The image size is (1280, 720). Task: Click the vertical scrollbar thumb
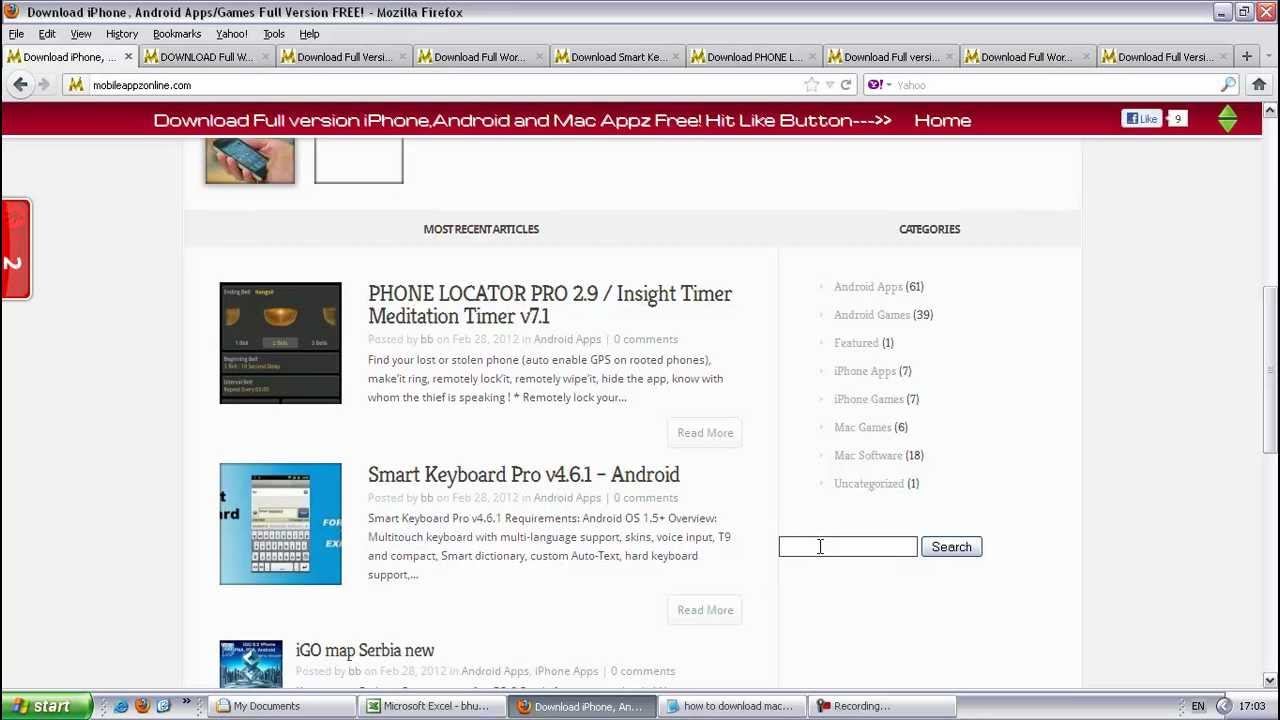pos(1270,370)
